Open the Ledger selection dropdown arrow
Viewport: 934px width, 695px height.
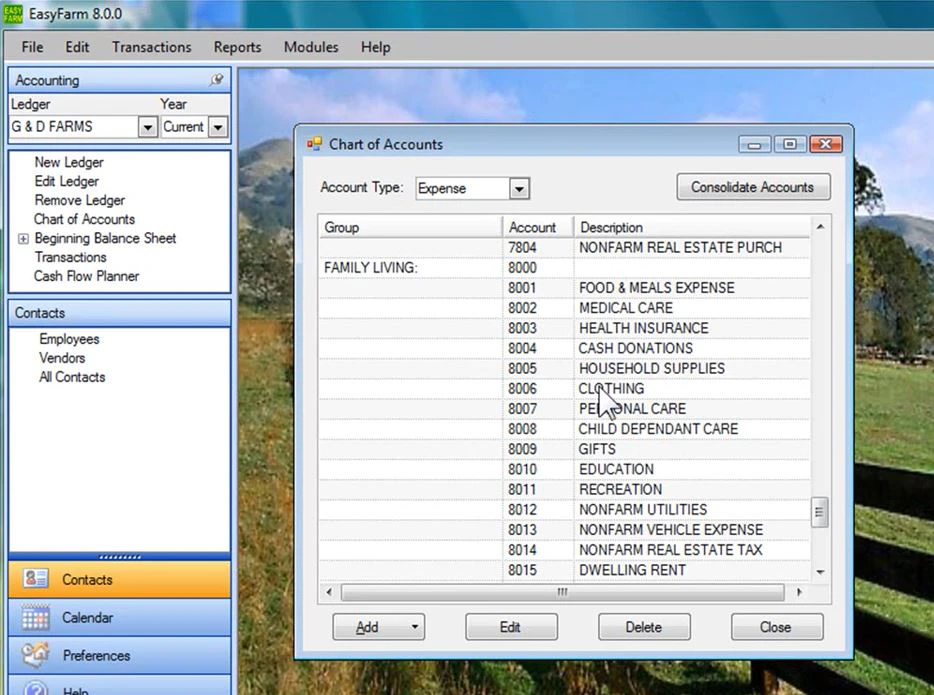146,127
